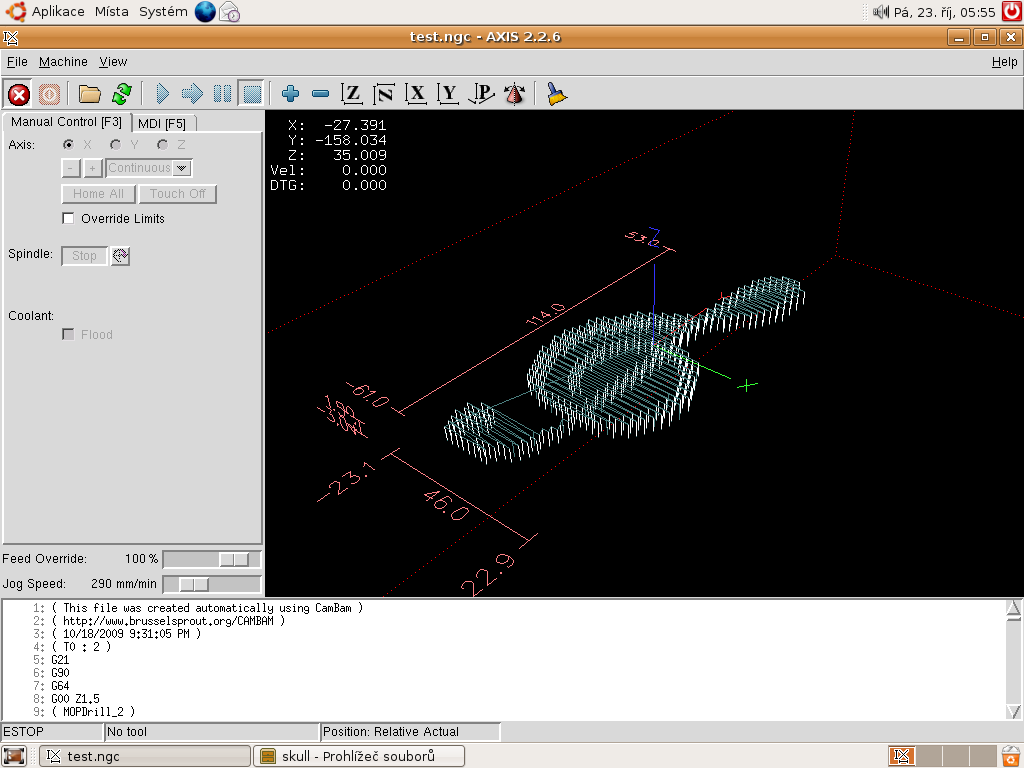Click the Home All button
The height and width of the screenshot is (768, 1024).
pos(98,194)
